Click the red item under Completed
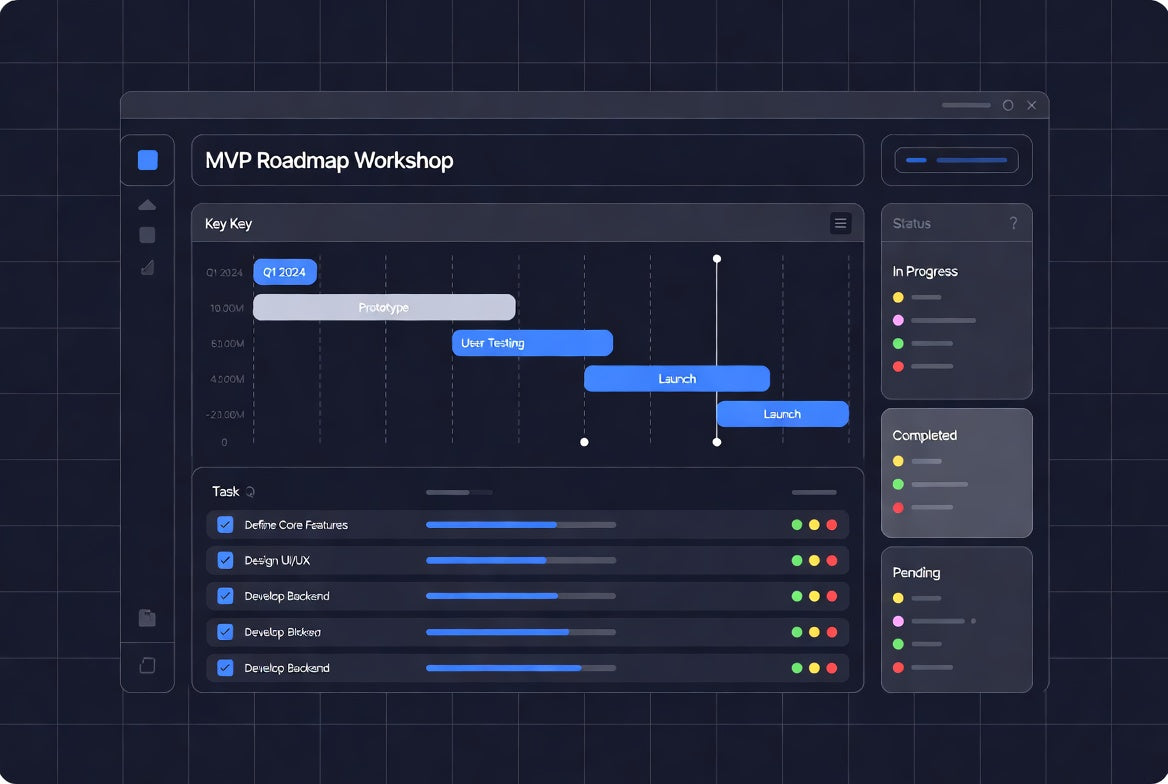 923,508
